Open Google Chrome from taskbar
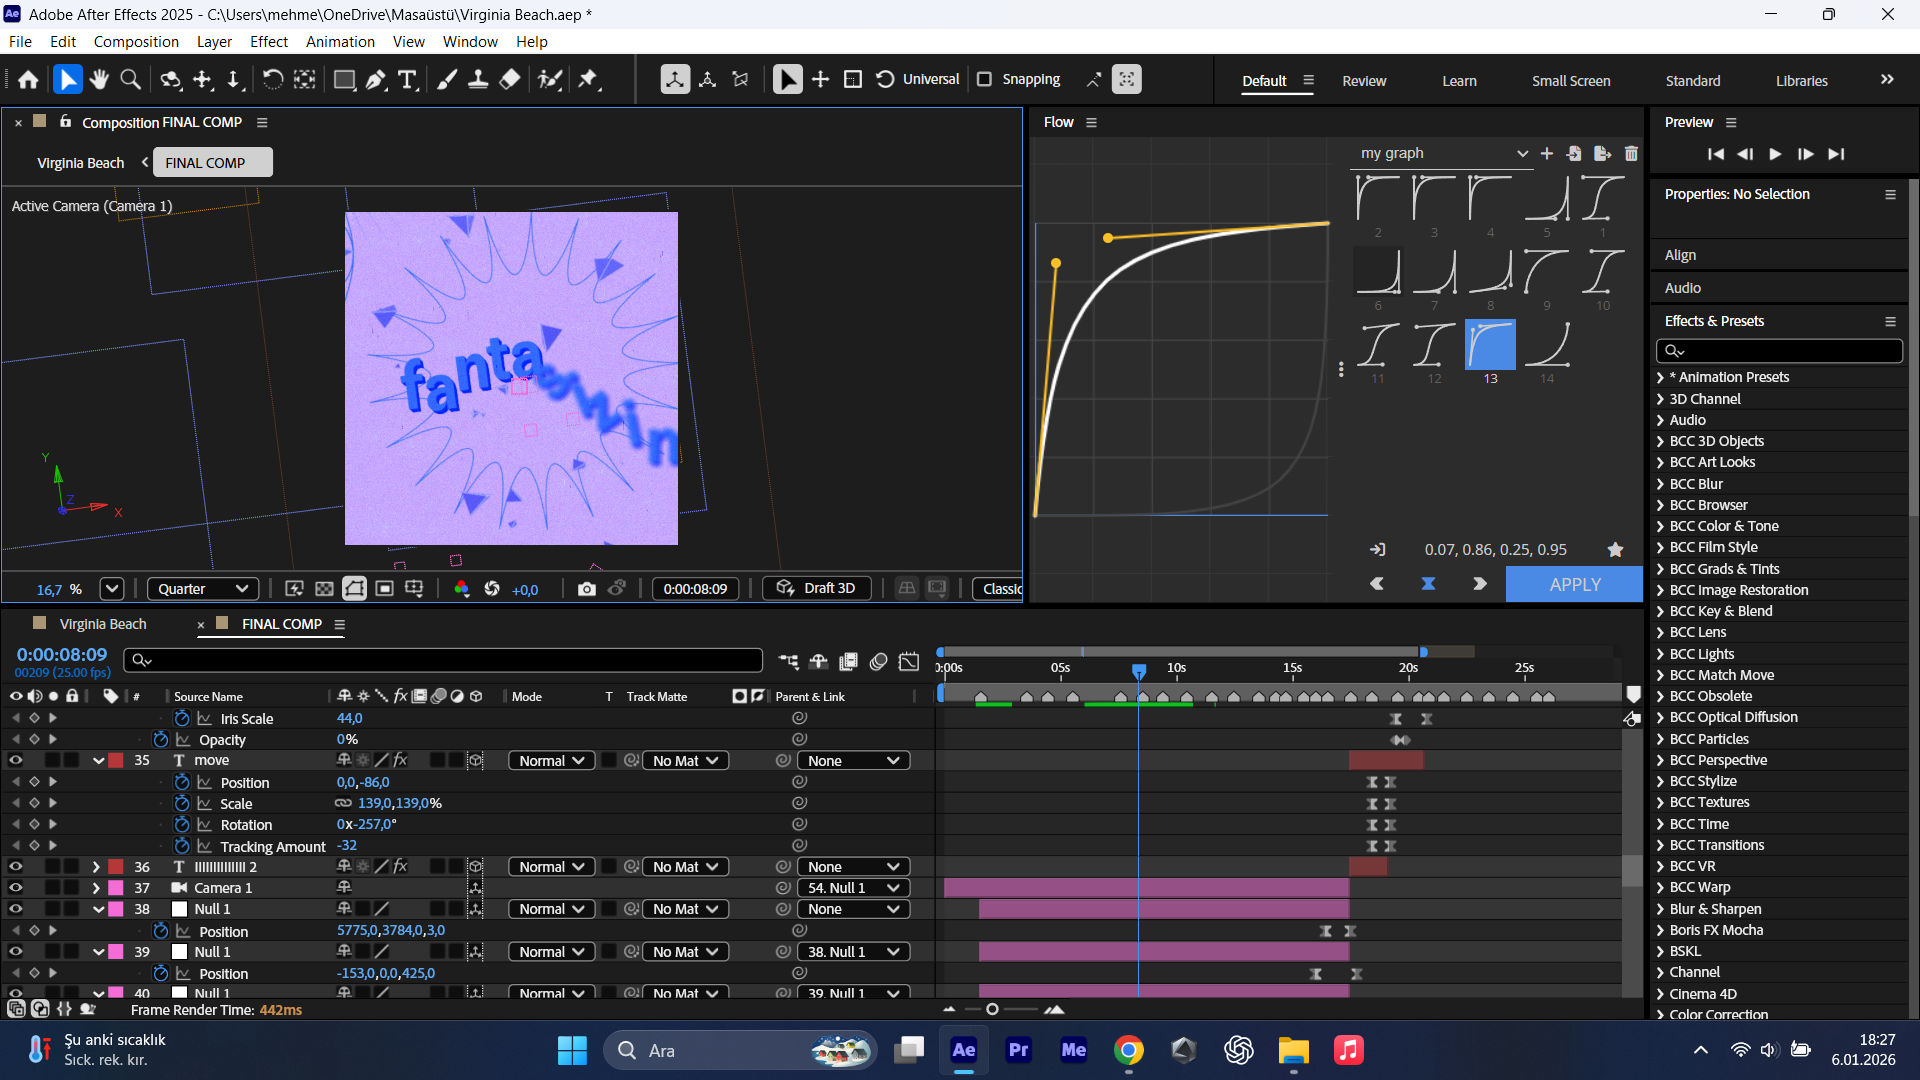The height and width of the screenshot is (1080, 1920). tap(1129, 1050)
